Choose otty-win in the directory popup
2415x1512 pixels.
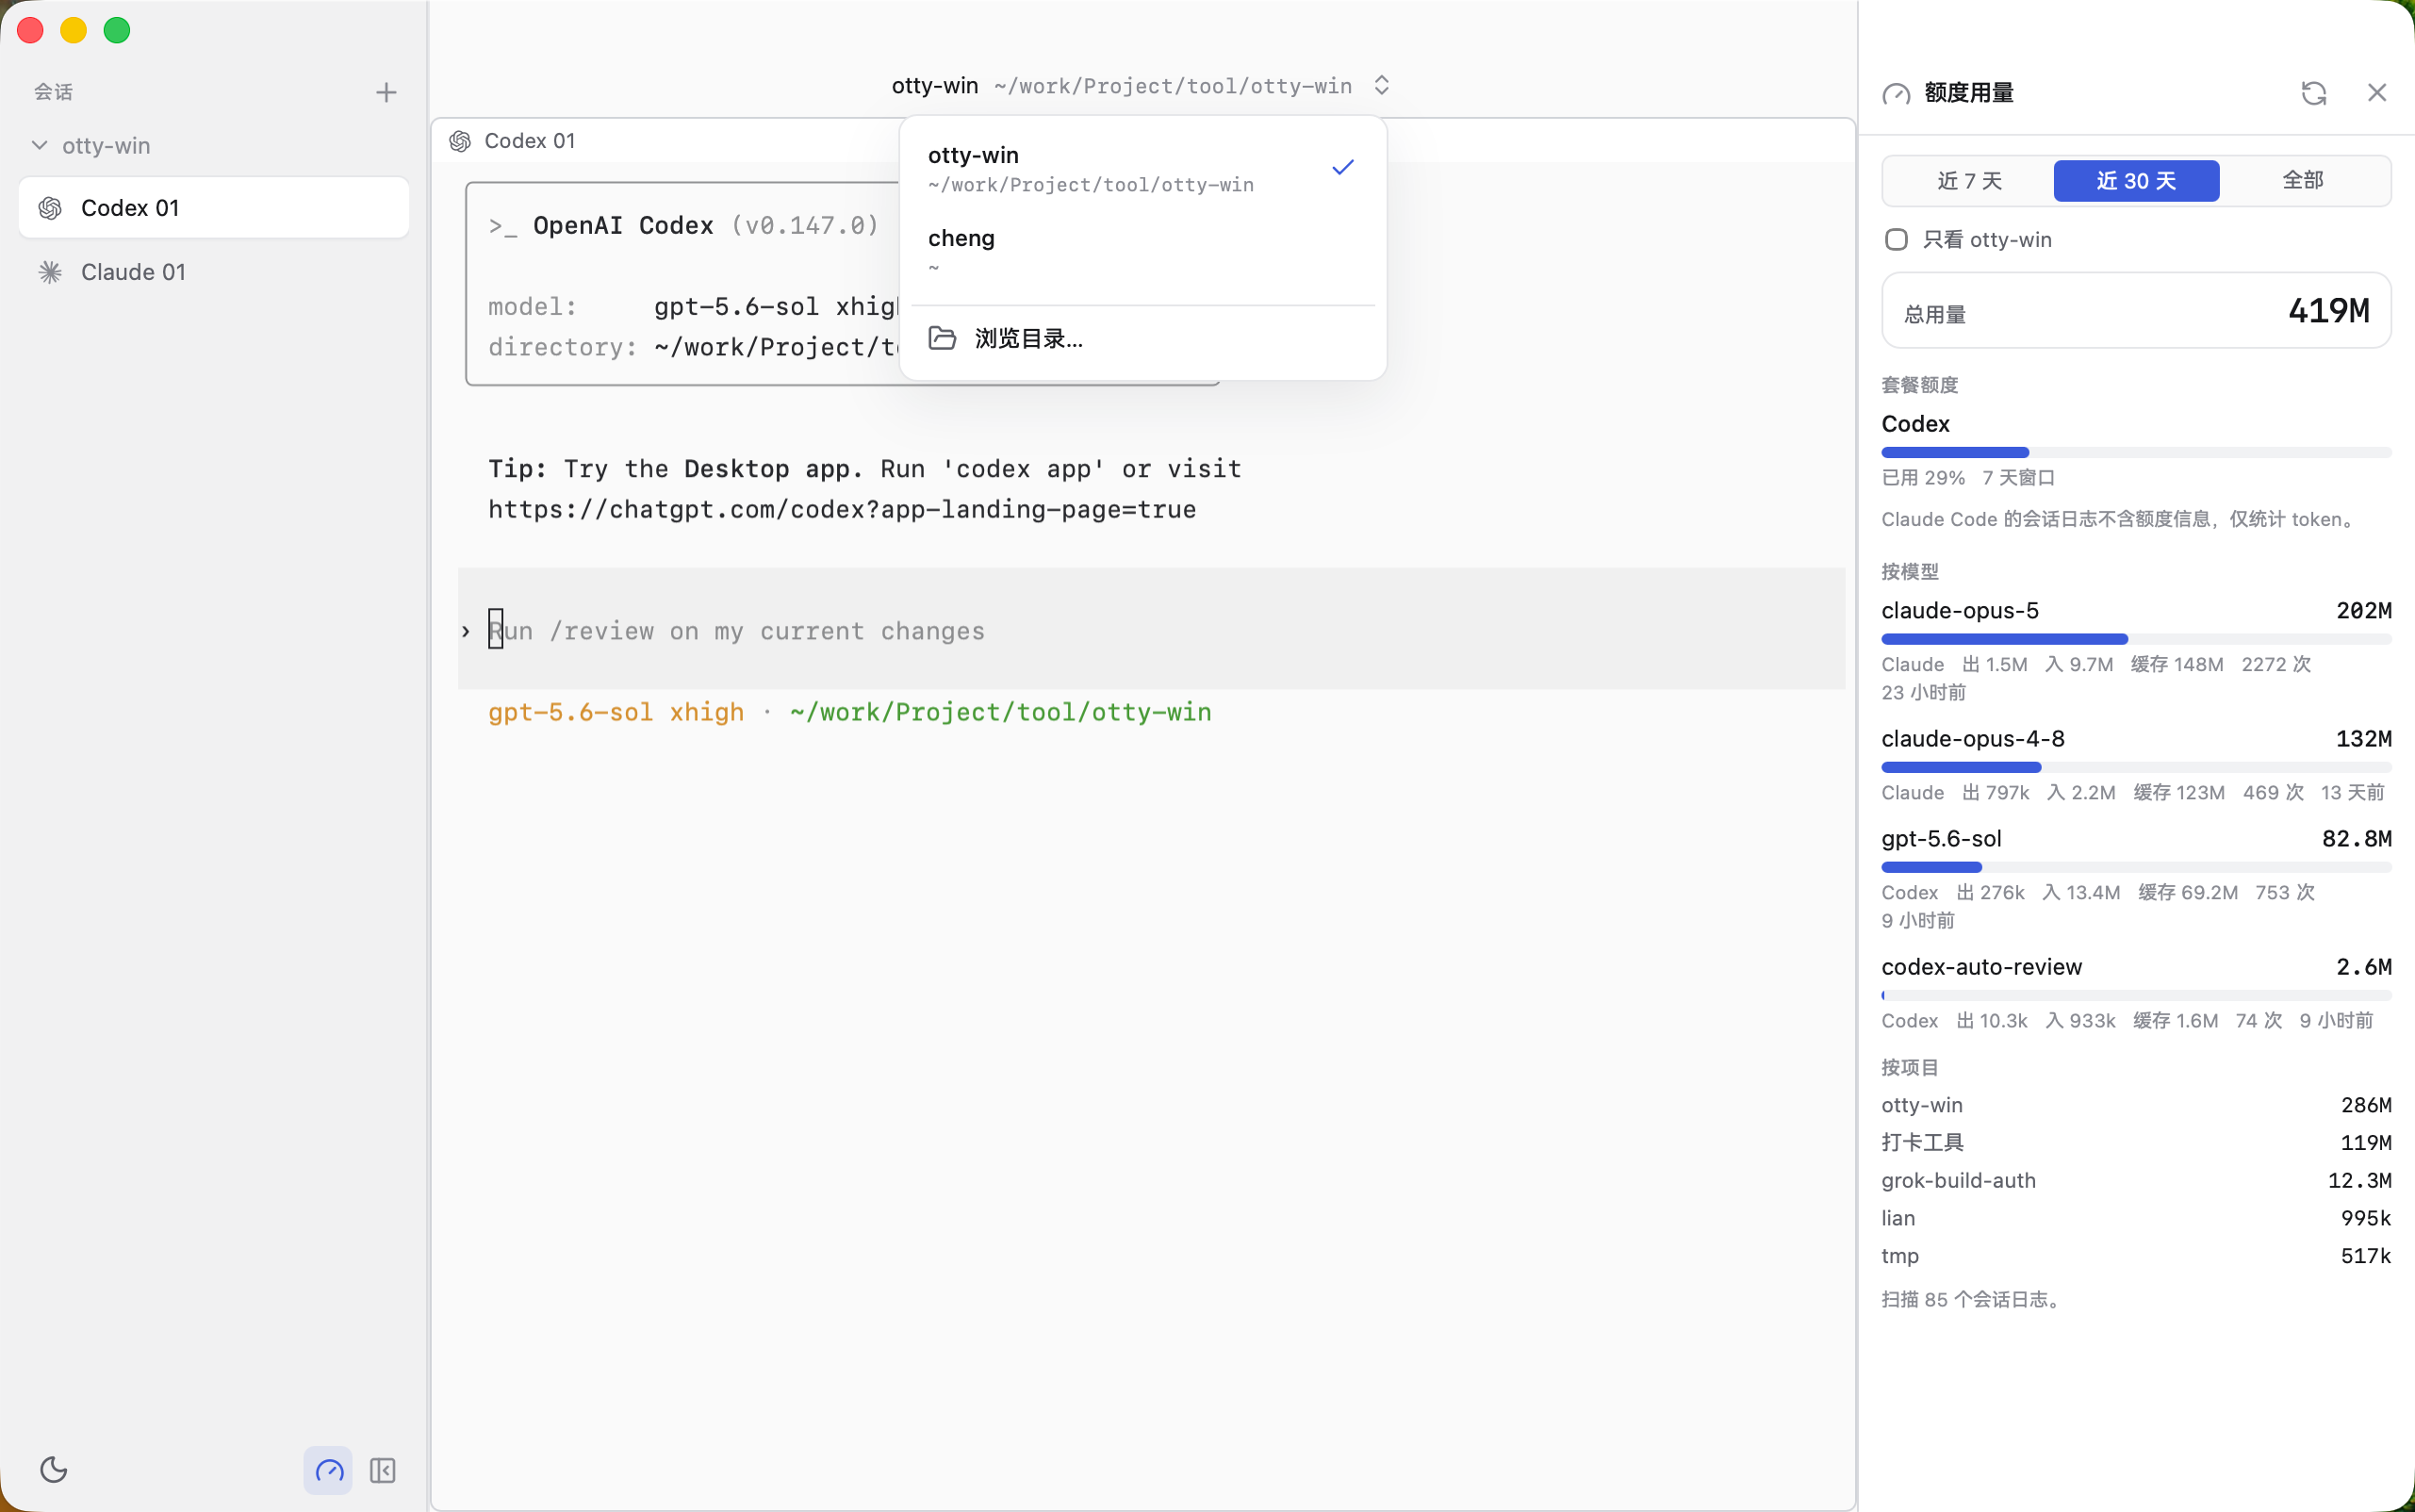click(x=1142, y=168)
